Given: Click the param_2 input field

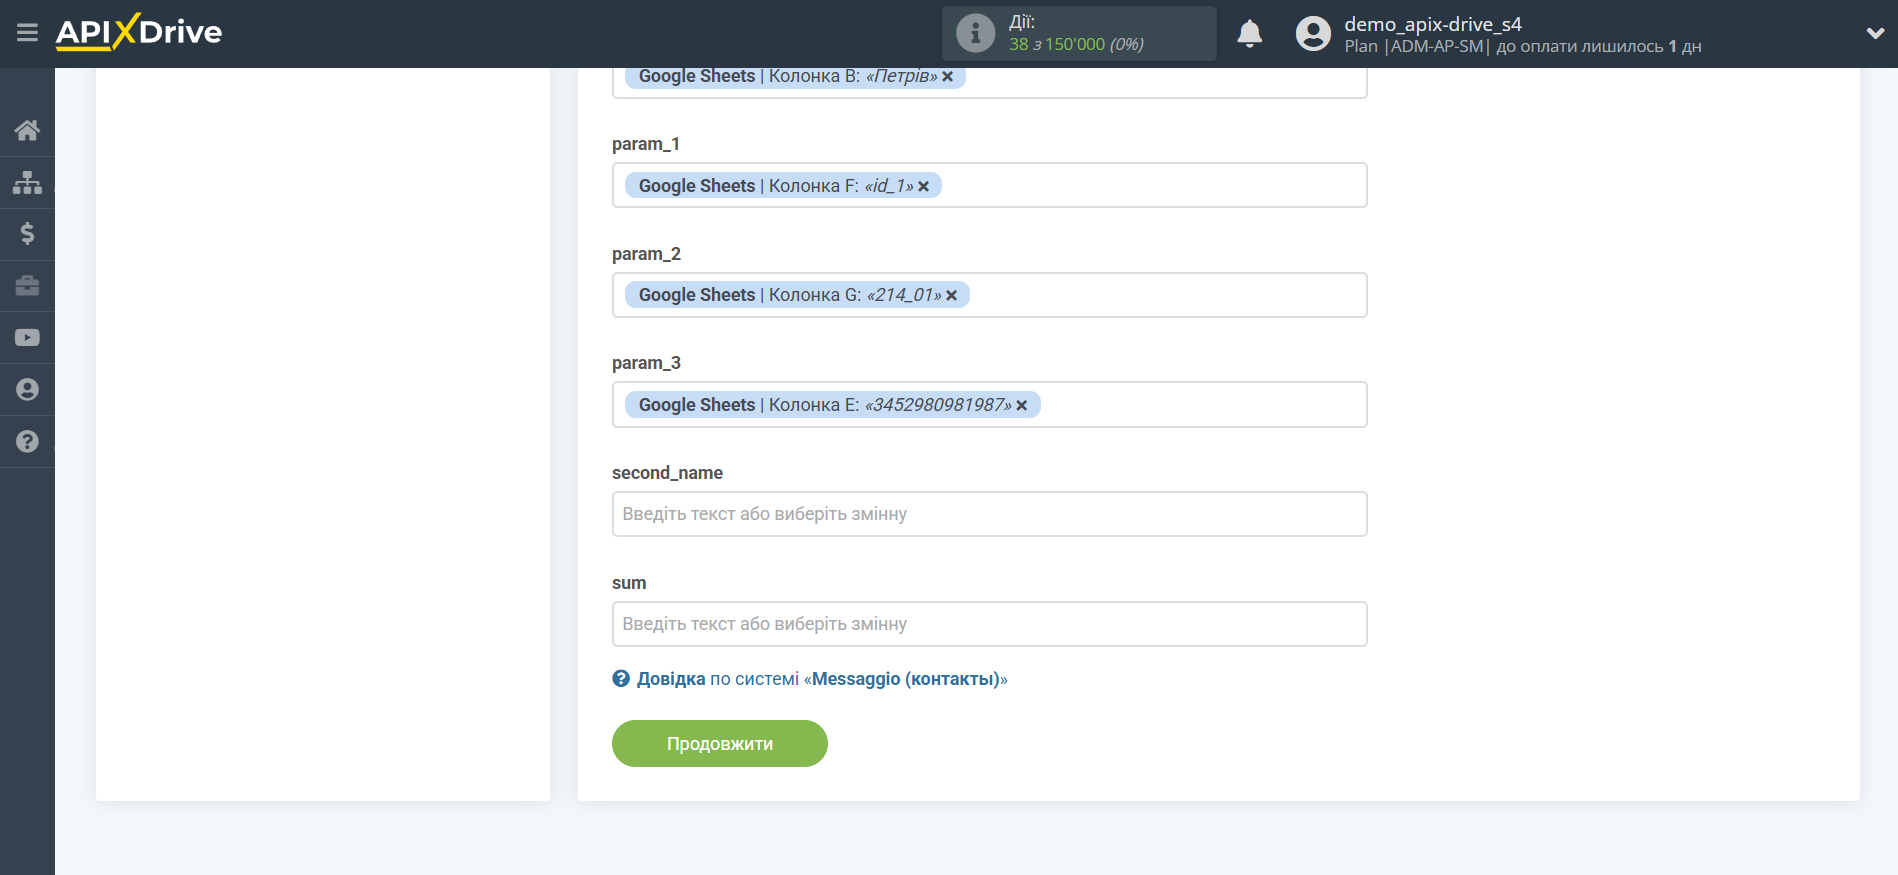Looking at the screenshot, I should coord(989,295).
